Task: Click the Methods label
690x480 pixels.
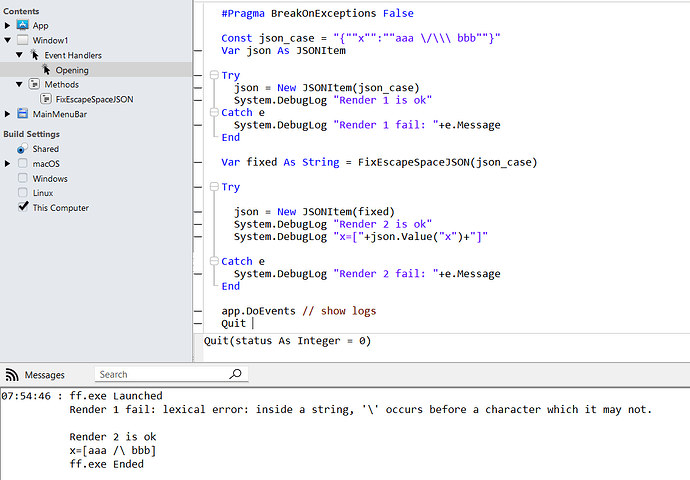Action: [x=62, y=84]
